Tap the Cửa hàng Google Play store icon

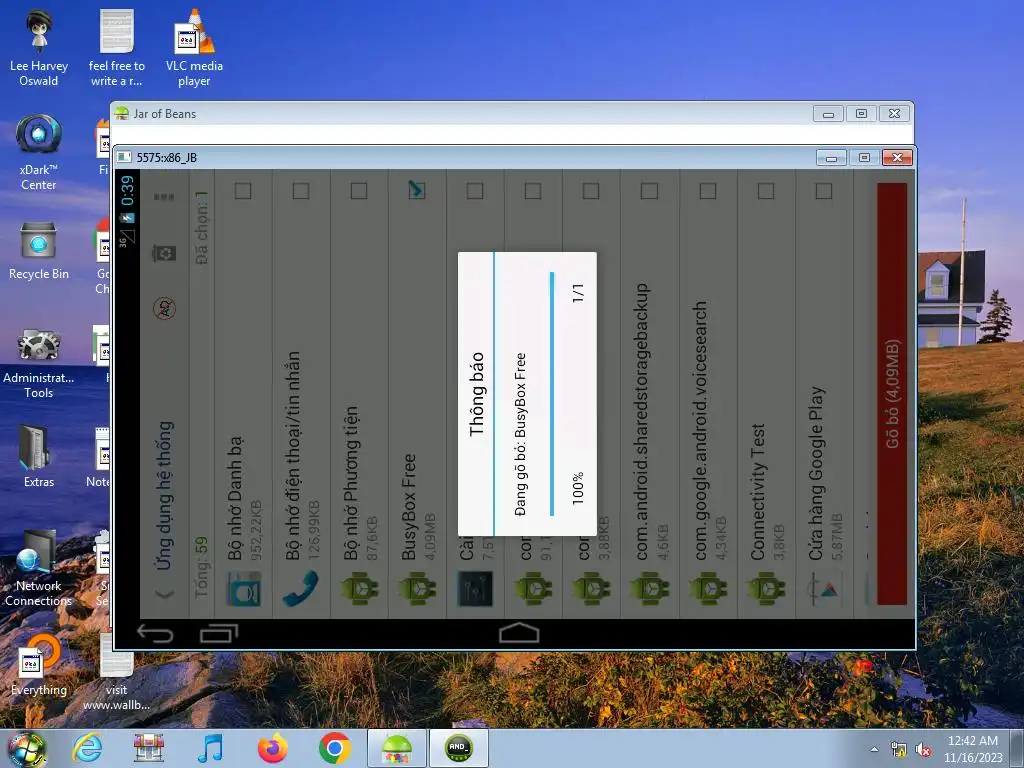pos(824,588)
